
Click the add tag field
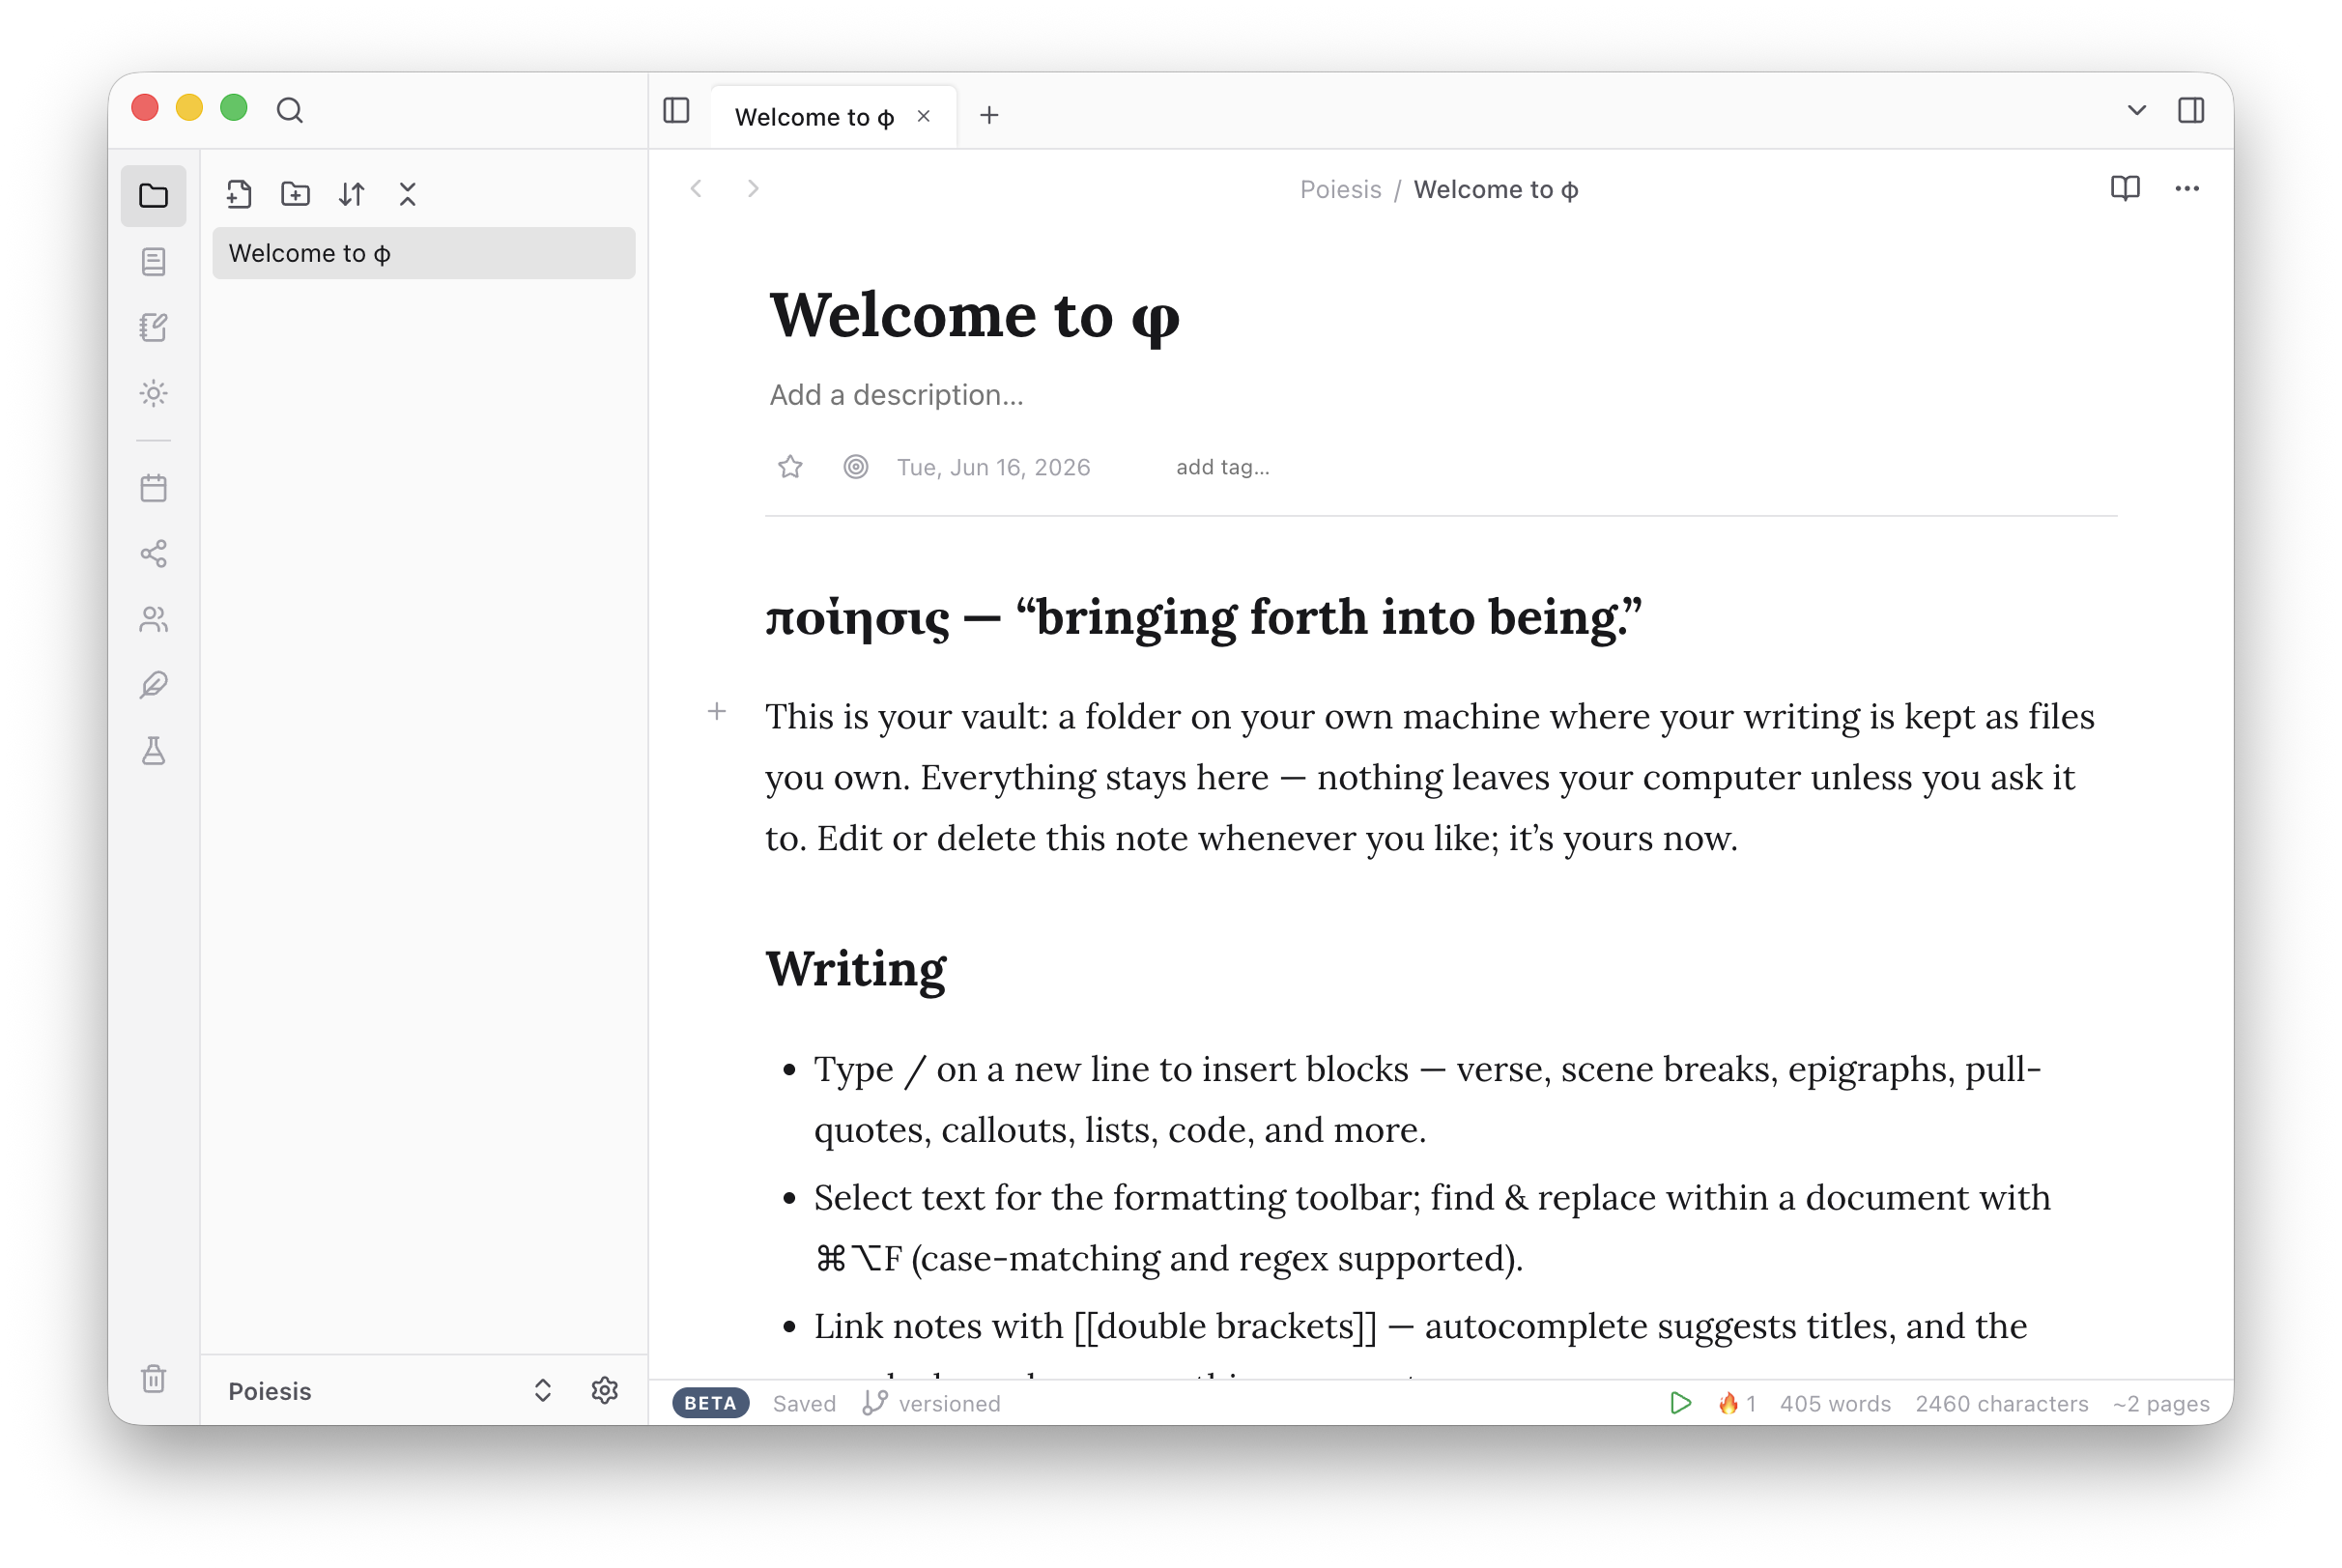(x=1222, y=467)
